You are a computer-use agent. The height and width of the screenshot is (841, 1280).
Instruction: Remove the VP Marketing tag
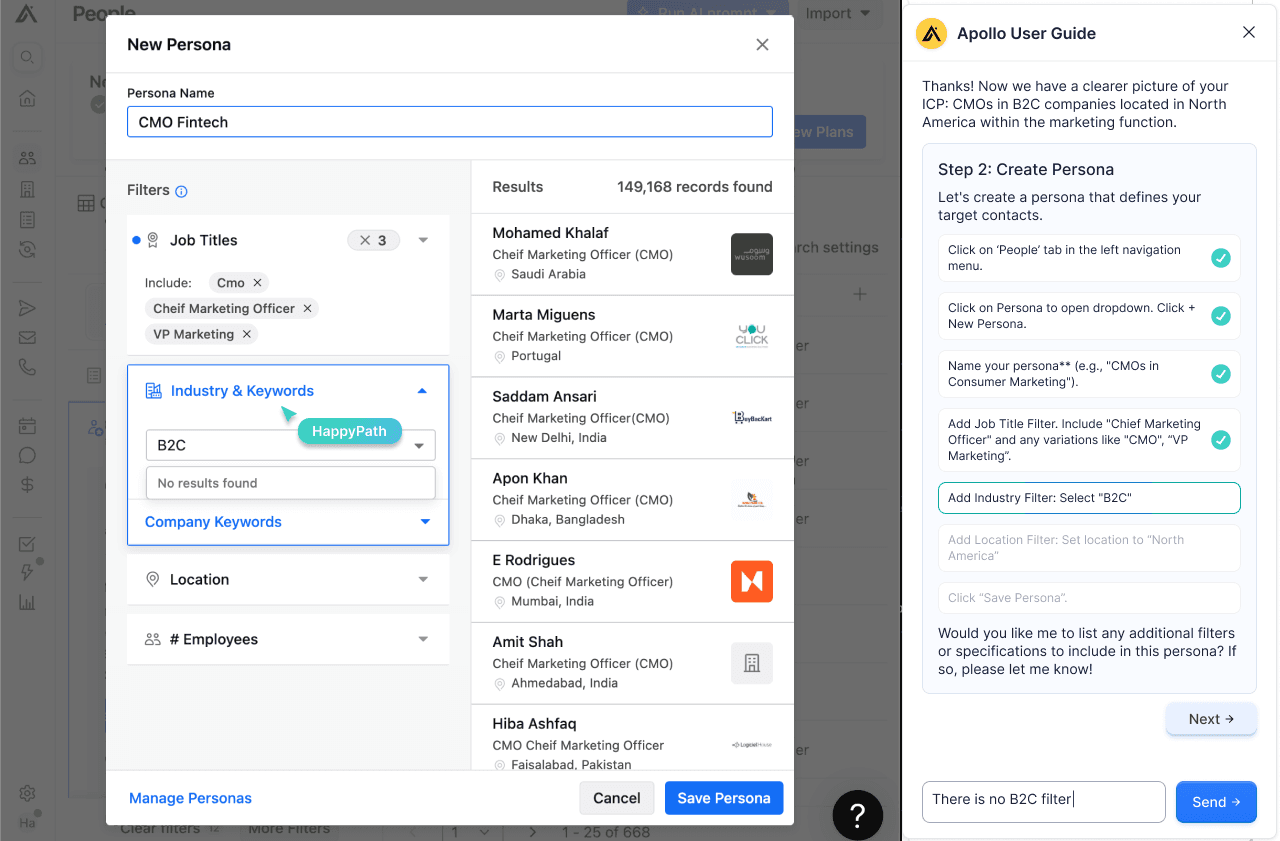pos(247,334)
